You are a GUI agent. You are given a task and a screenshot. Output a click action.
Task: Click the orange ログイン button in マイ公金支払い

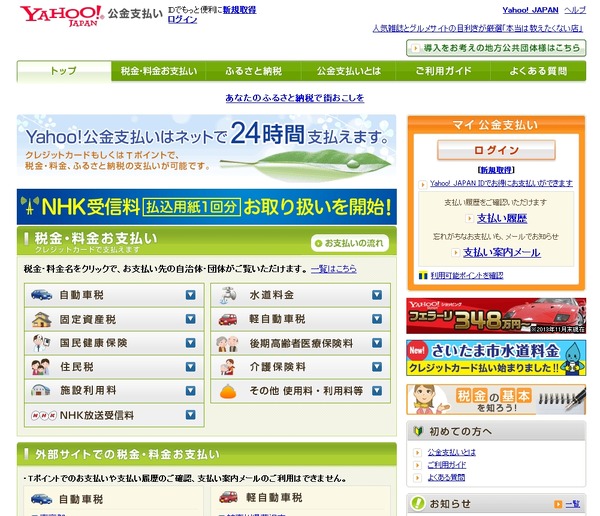click(x=496, y=150)
